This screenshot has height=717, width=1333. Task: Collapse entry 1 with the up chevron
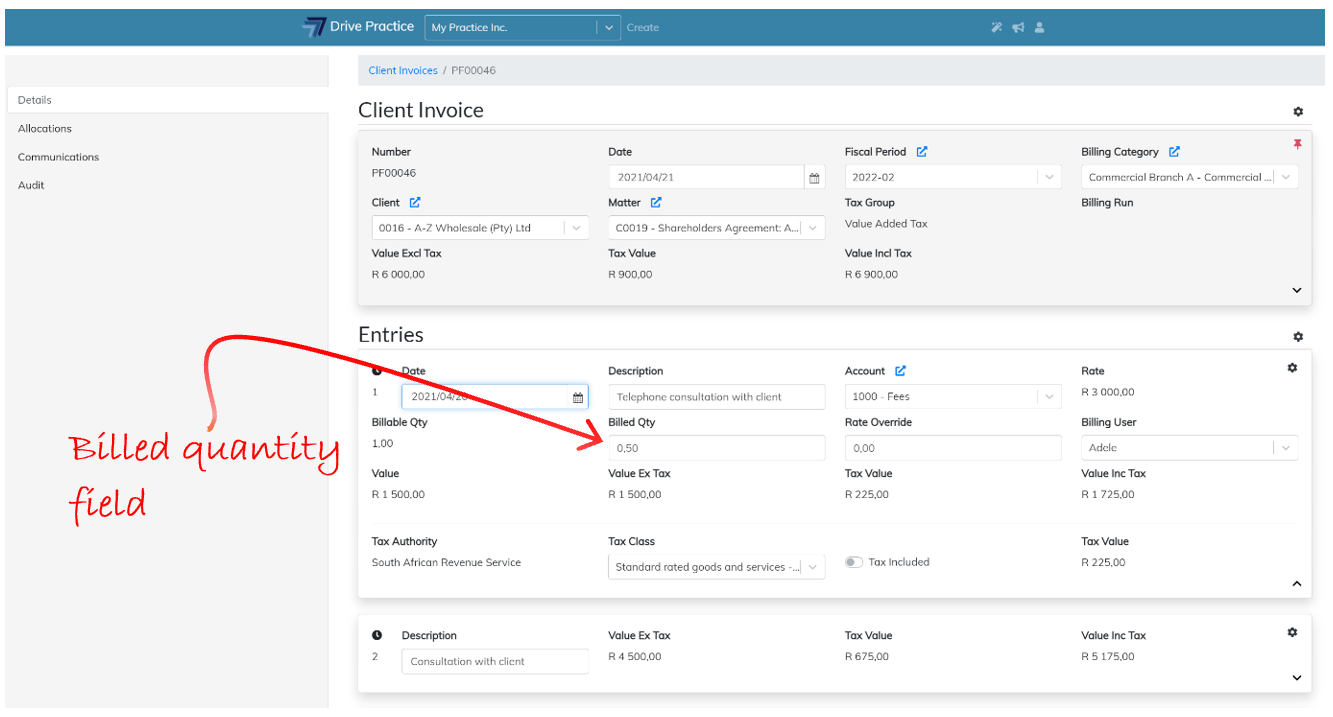pyautogui.click(x=1297, y=584)
